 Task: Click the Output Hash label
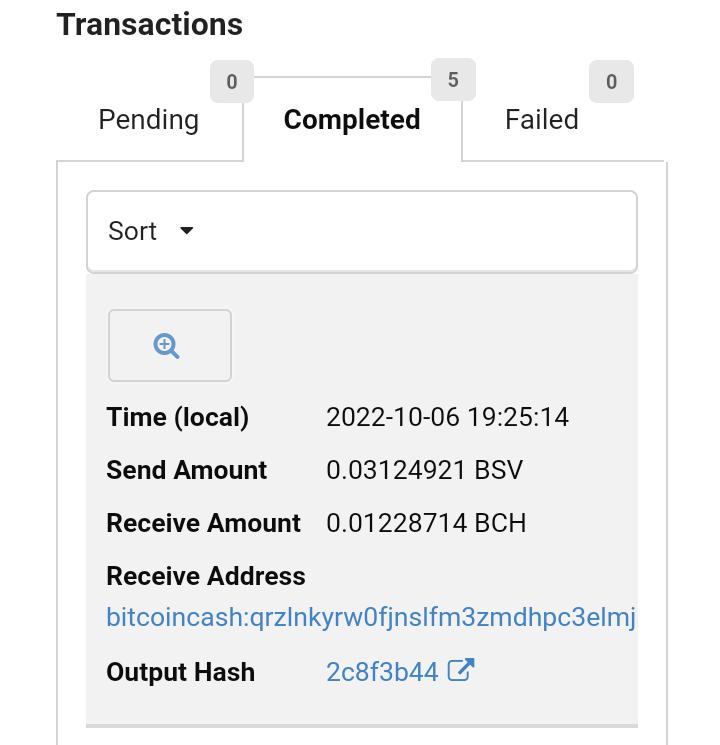pyautogui.click(x=181, y=672)
